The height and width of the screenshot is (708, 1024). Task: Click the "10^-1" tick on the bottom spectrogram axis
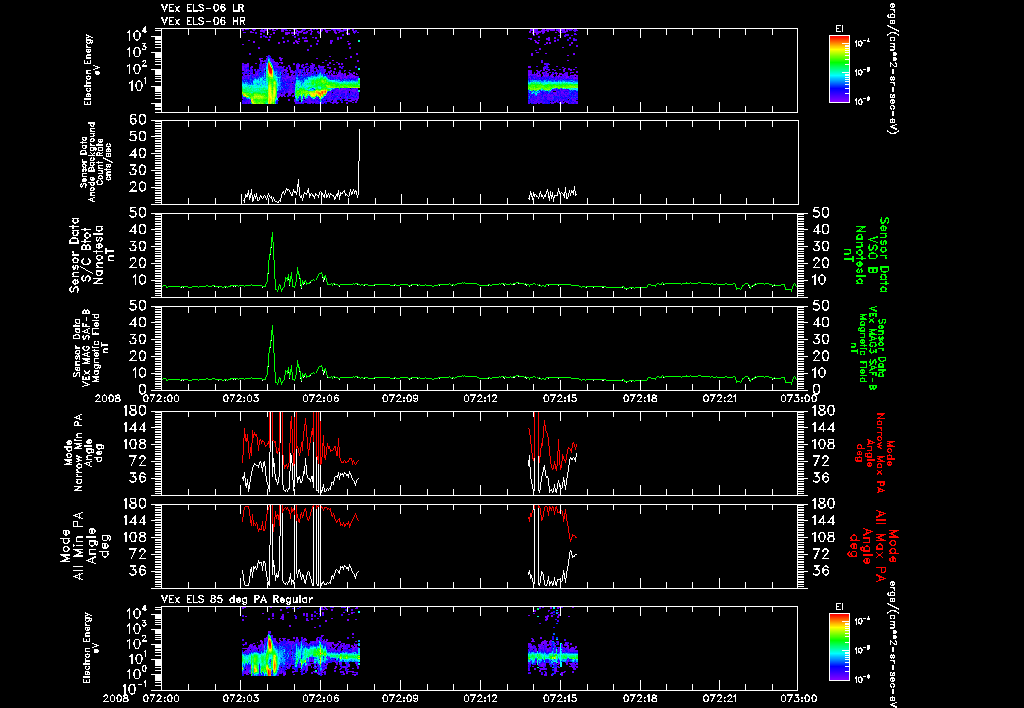click(134, 688)
